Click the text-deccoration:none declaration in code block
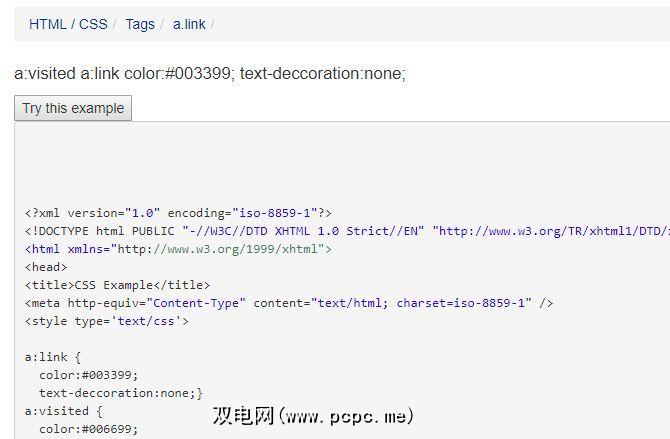Image resolution: width=670 pixels, height=439 pixels. 121,393
